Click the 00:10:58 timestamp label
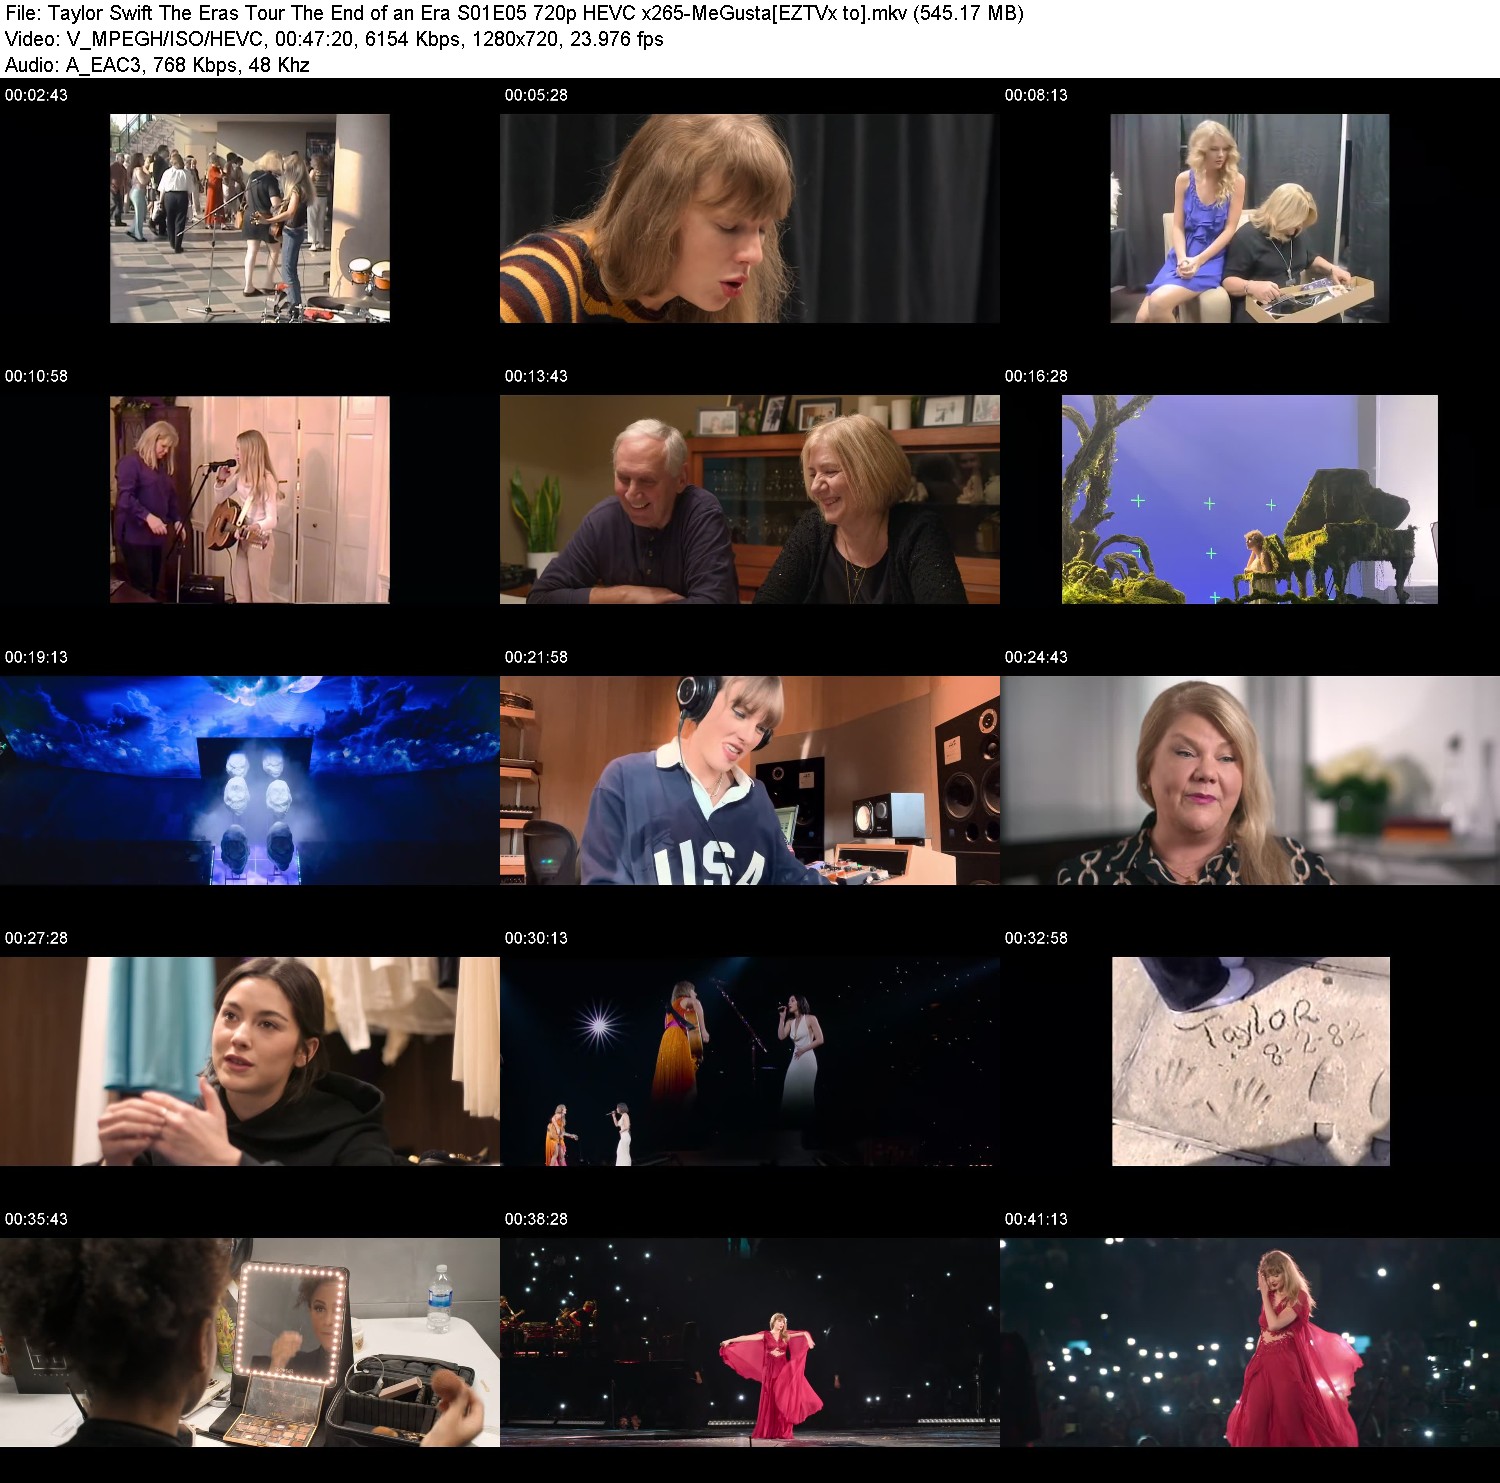The width and height of the screenshot is (1500, 1483). pyautogui.click(x=36, y=376)
